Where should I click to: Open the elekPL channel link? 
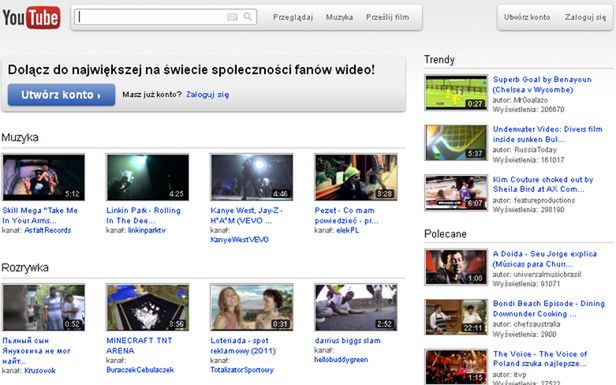pyautogui.click(x=348, y=230)
